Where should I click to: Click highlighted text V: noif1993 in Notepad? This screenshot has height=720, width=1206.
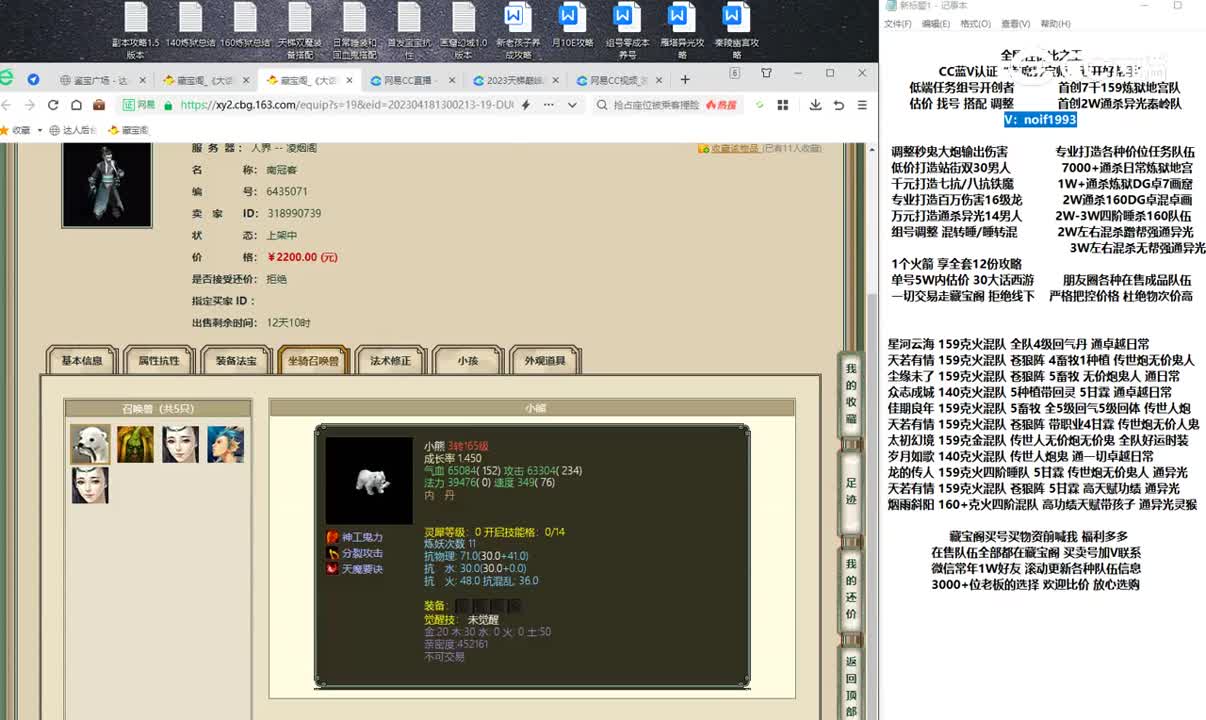[1040, 119]
